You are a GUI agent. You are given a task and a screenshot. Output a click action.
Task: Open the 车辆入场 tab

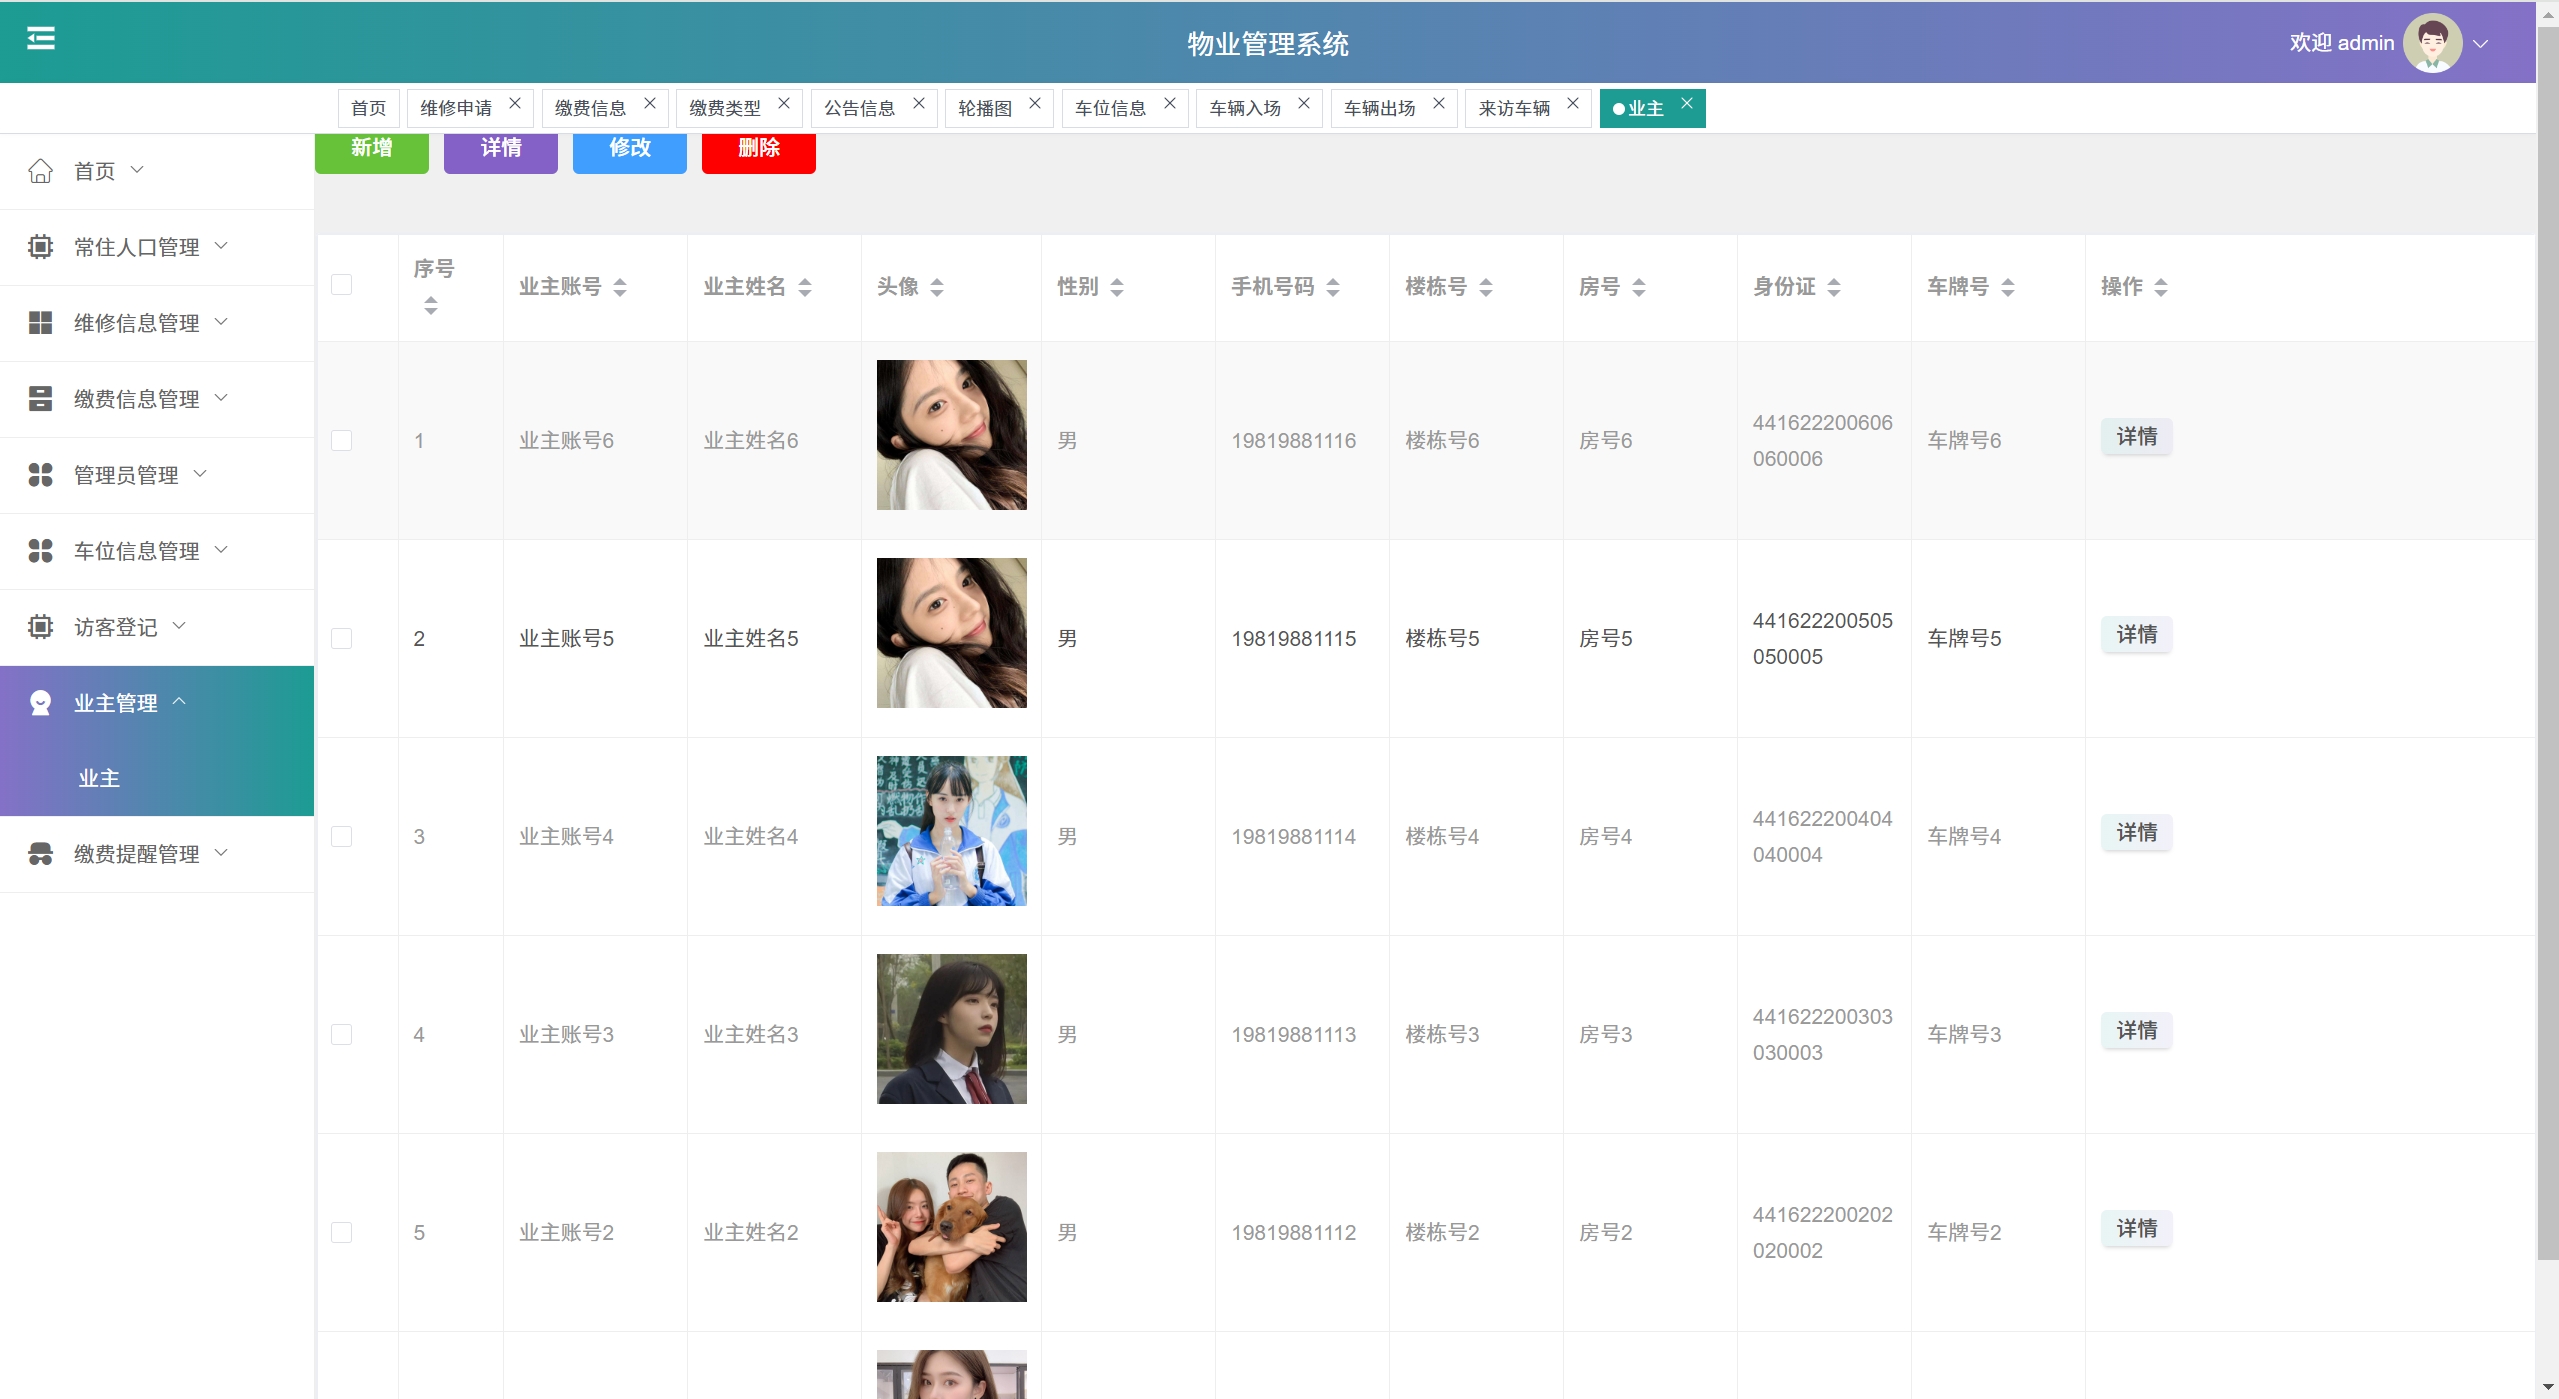pyautogui.click(x=1244, y=108)
